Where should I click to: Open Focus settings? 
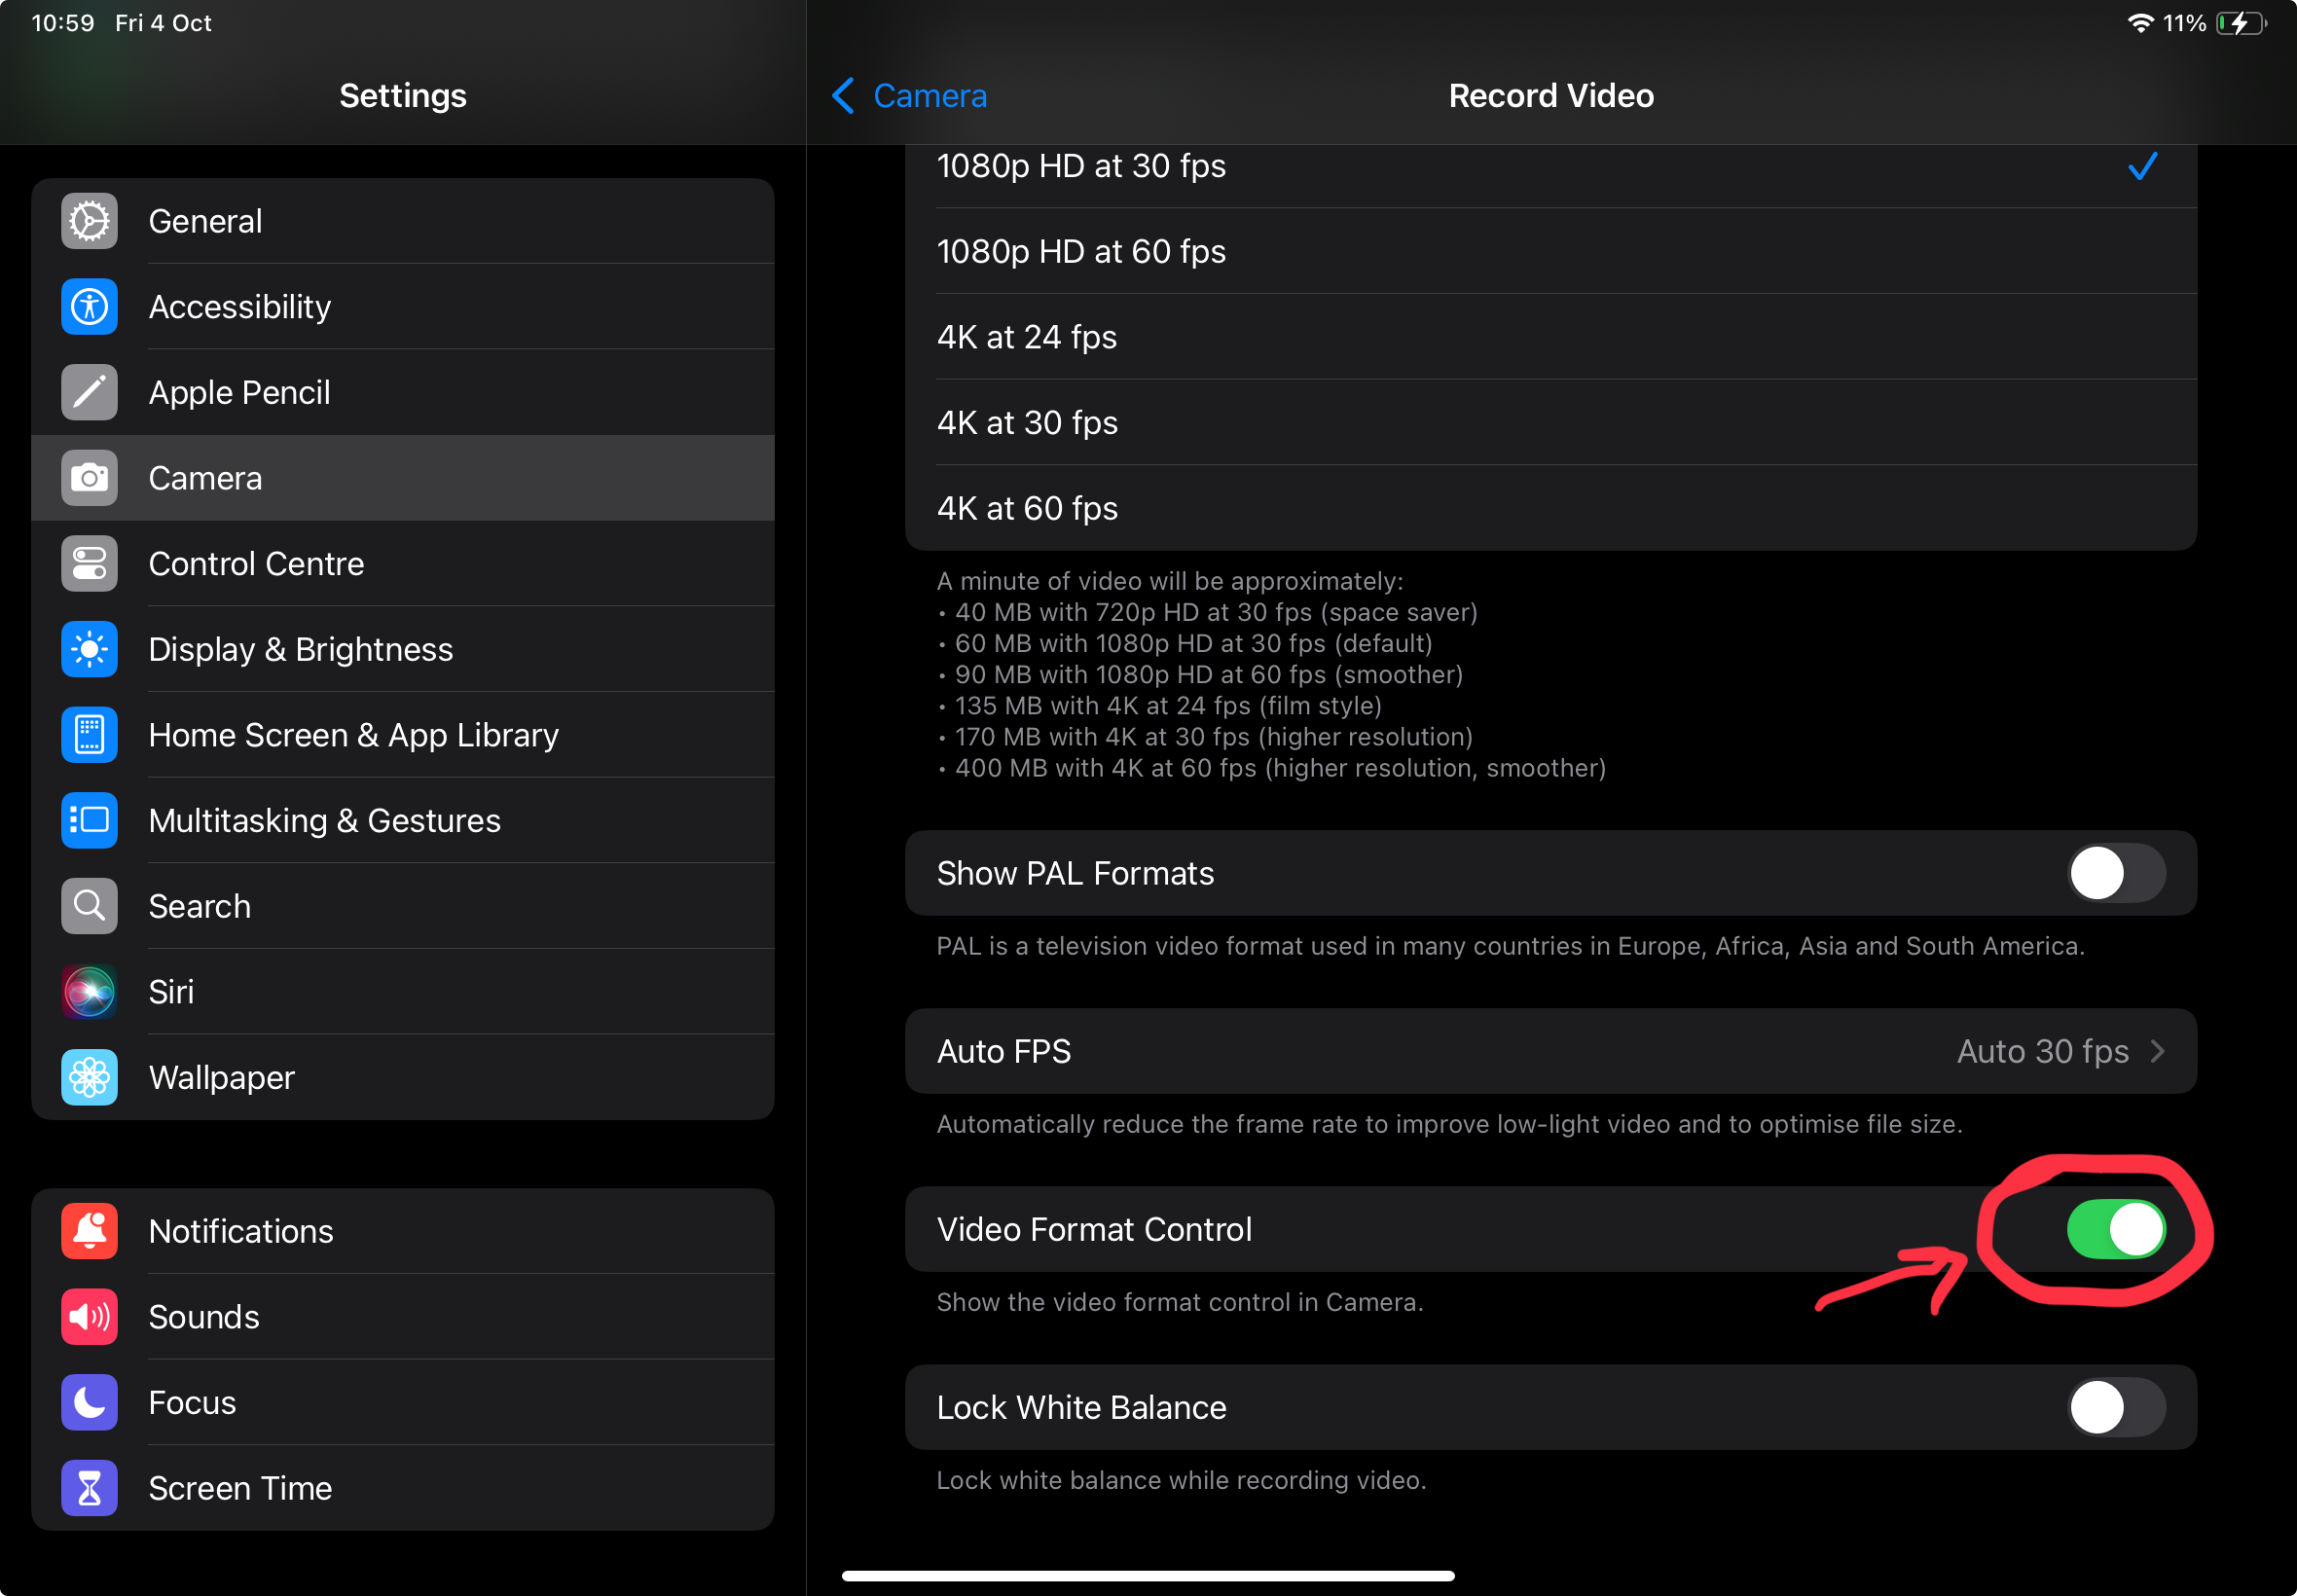point(403,1402)
